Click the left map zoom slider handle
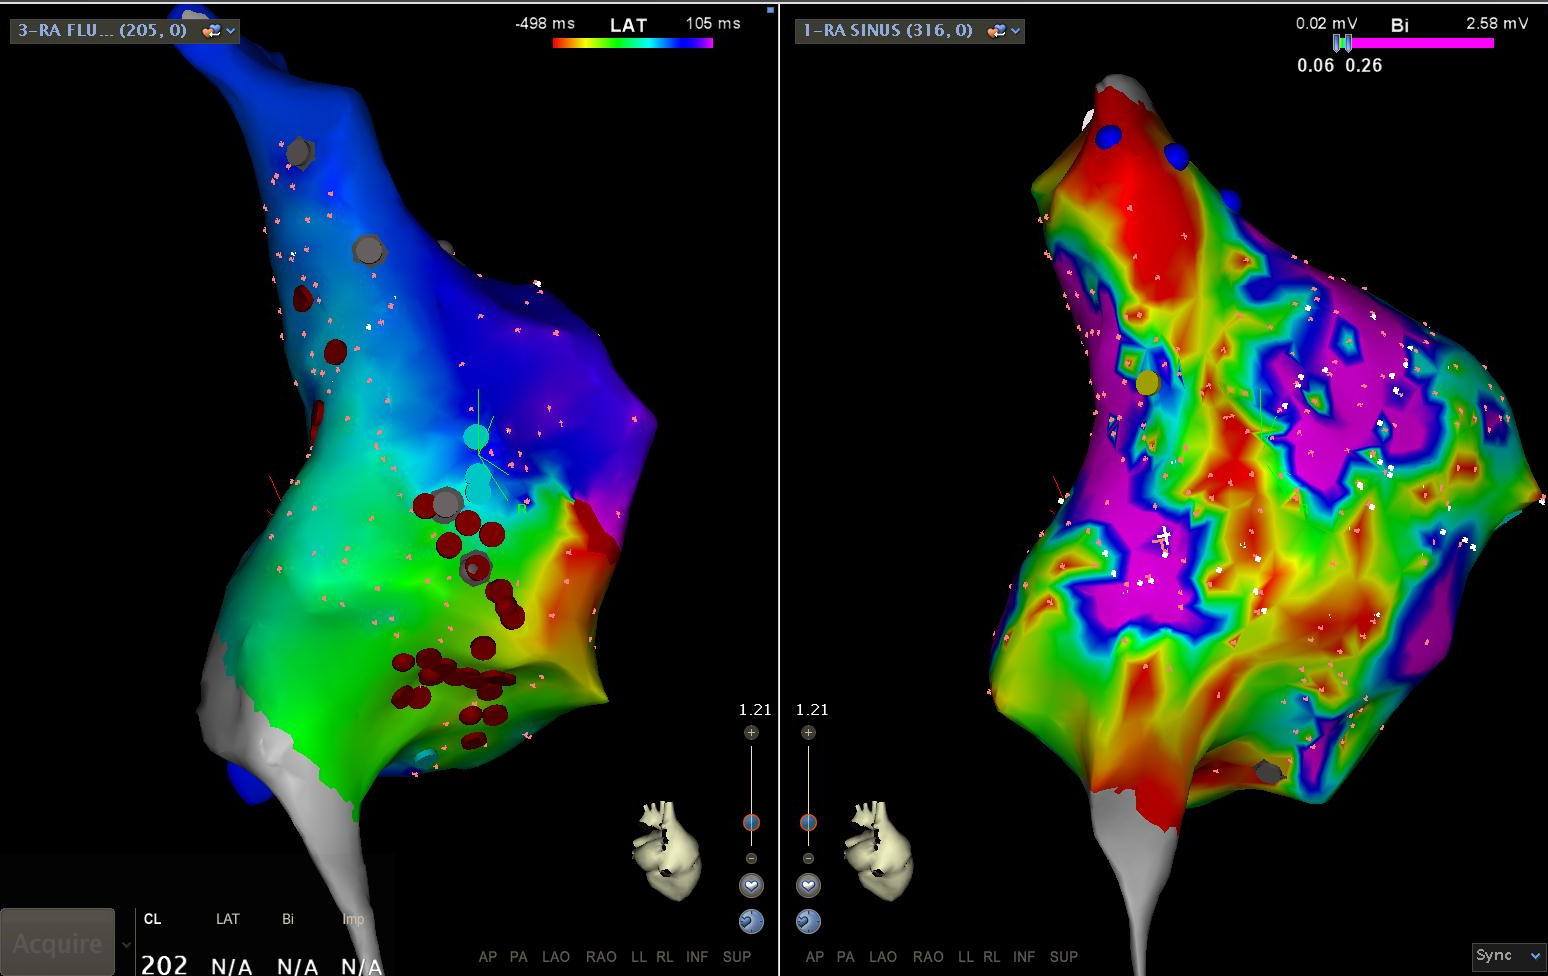Viewport: 1548px width, 976px height. tap(751, 823)
